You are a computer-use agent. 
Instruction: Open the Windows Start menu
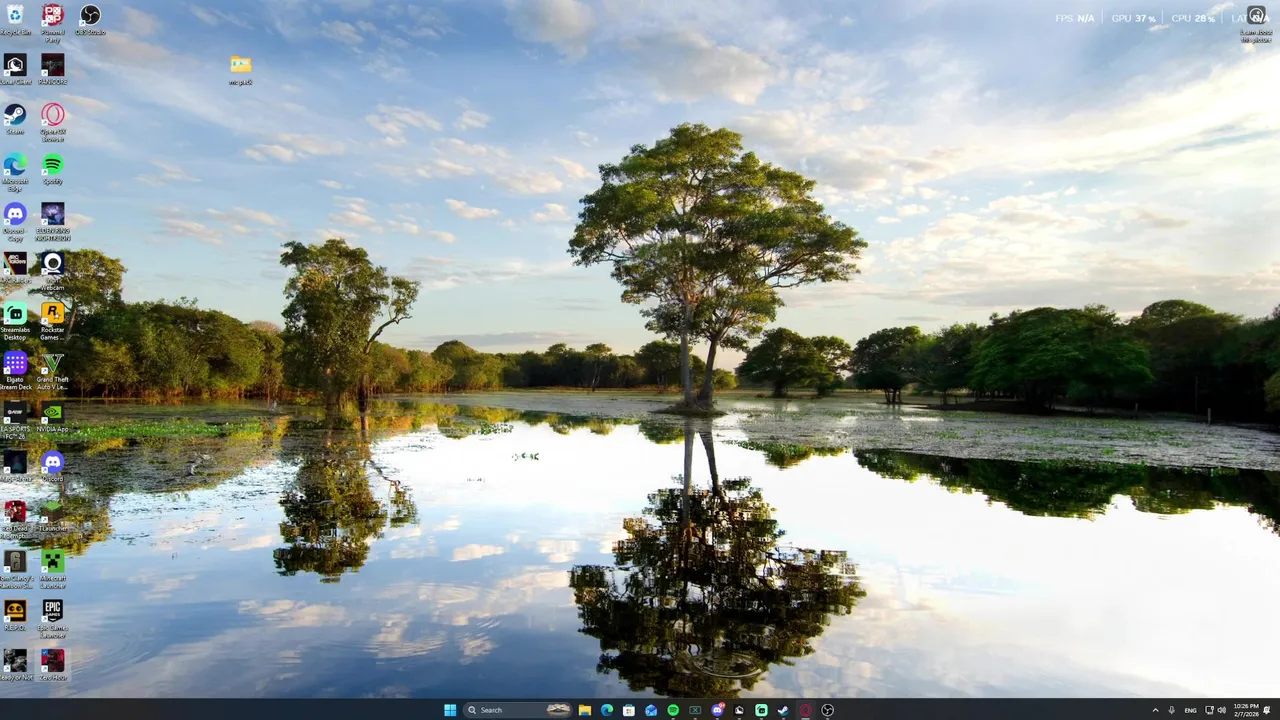[450, 710]
